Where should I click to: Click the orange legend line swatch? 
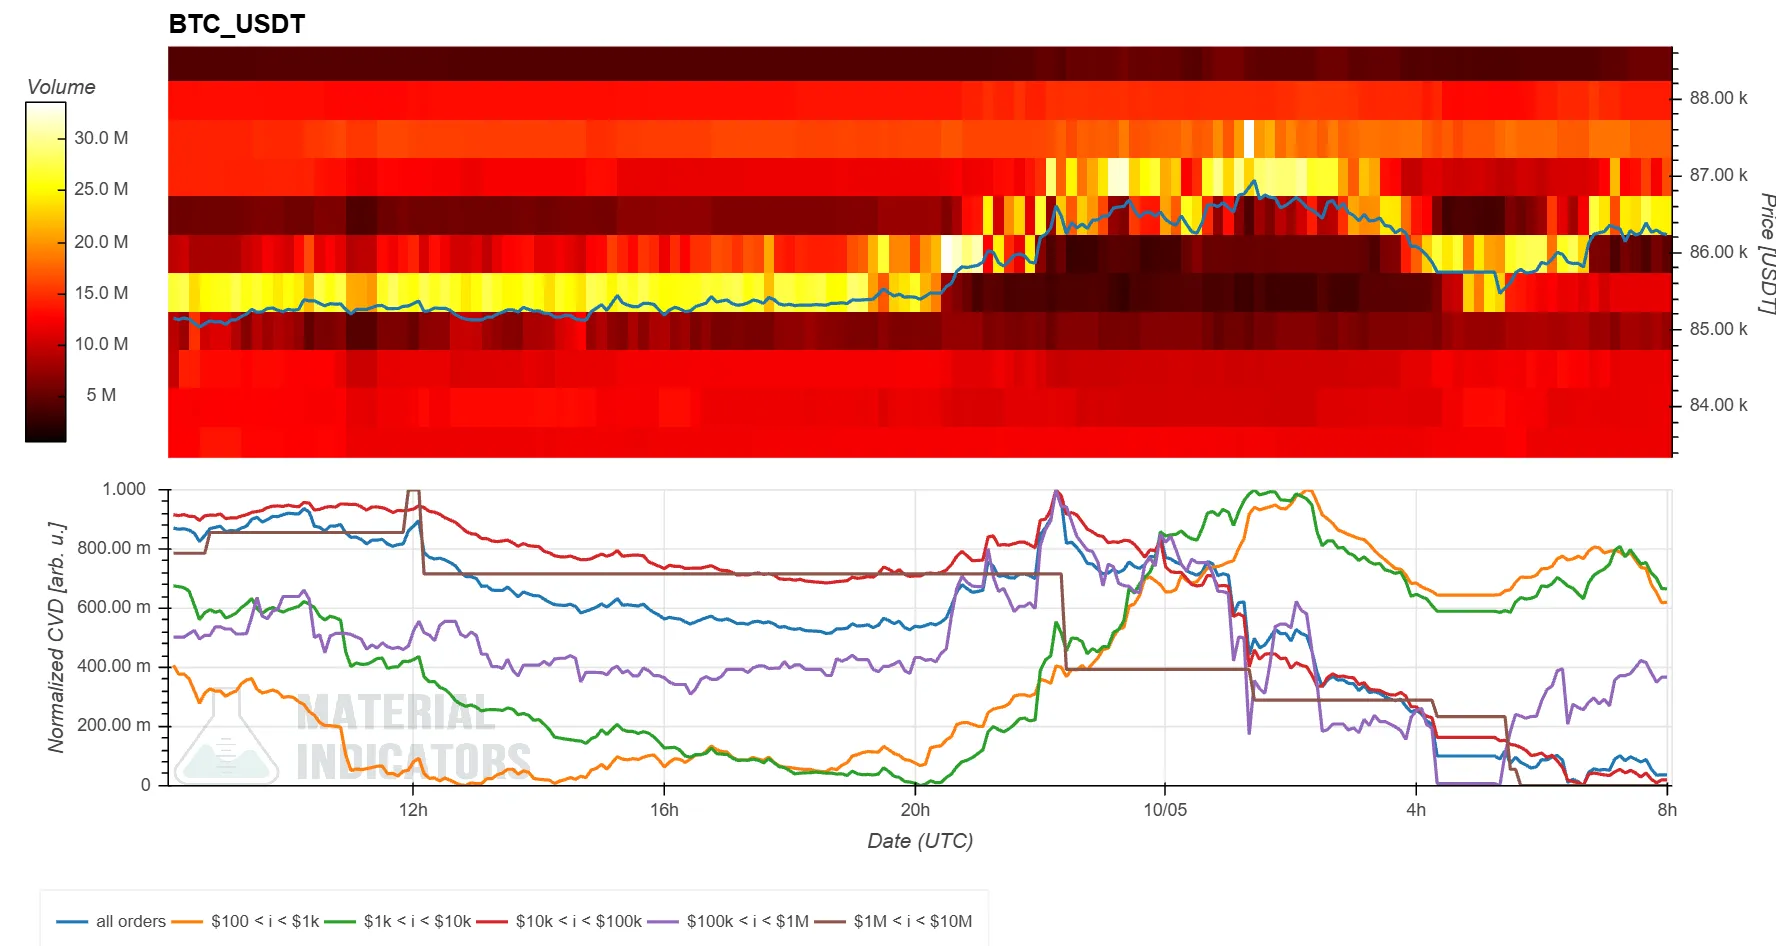(188, 921)
